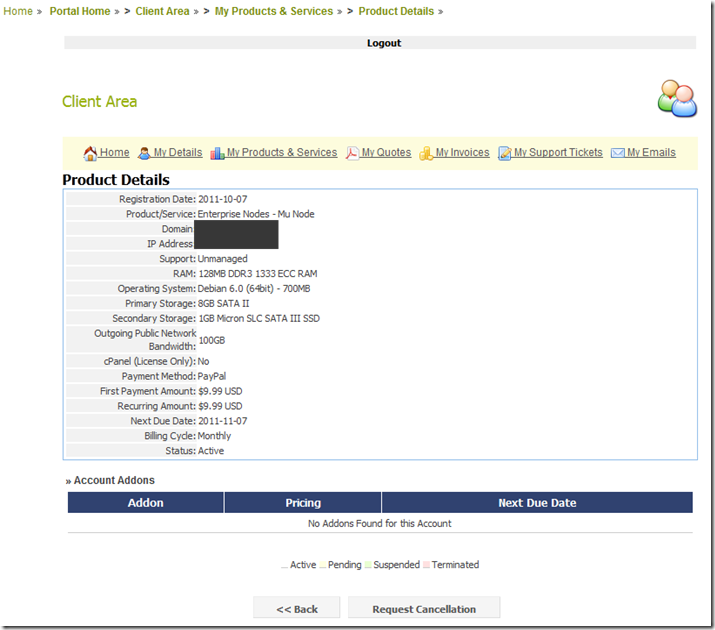Click the 'Active' status value
This screenshot has width=715, height=630.
click(x=211, y=450)
